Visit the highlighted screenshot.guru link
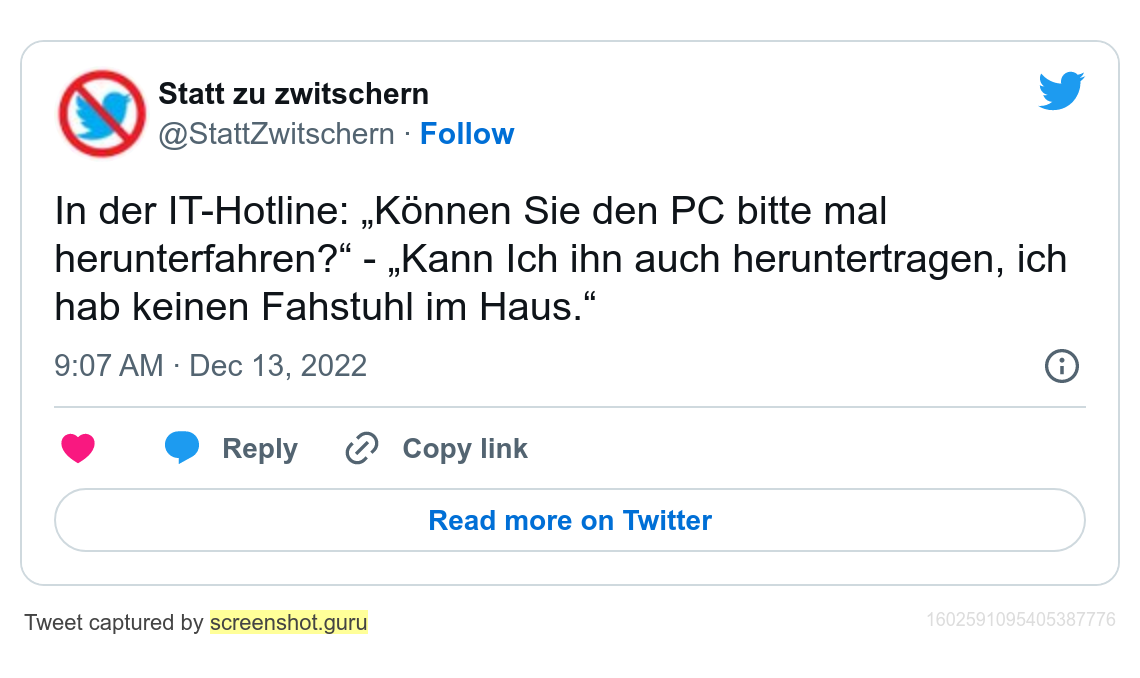The width and height of the screenshot is (1140, 678). coord(288,622)
